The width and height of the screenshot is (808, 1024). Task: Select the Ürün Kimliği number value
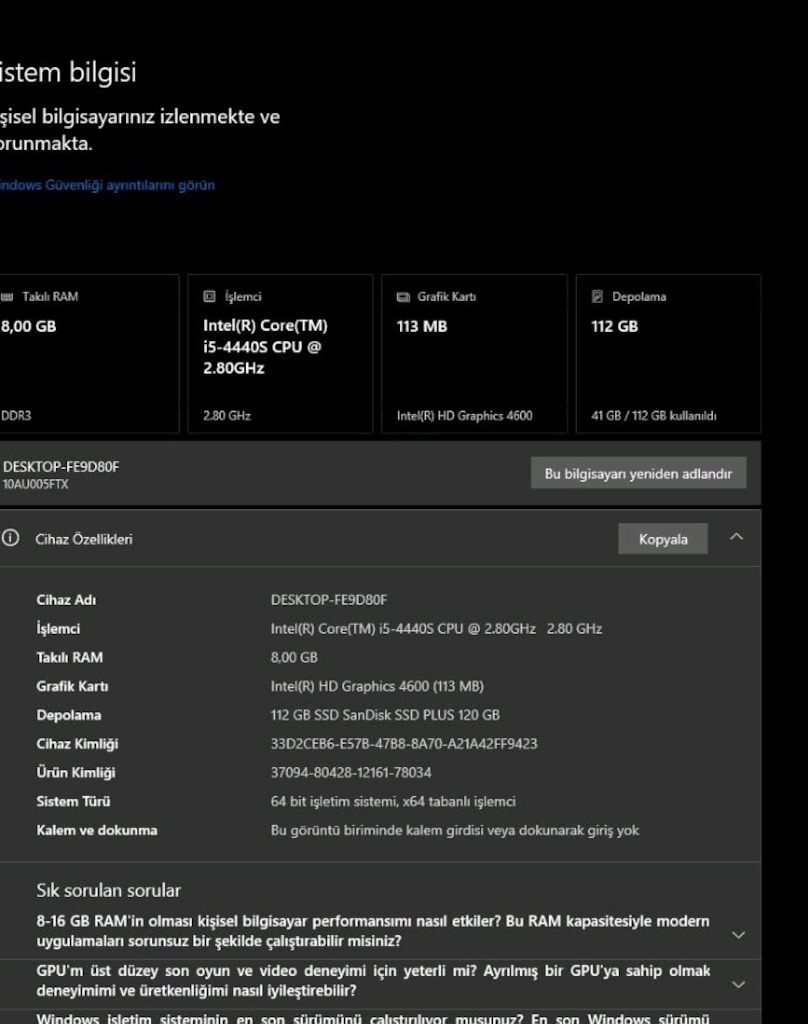point(351,772)
